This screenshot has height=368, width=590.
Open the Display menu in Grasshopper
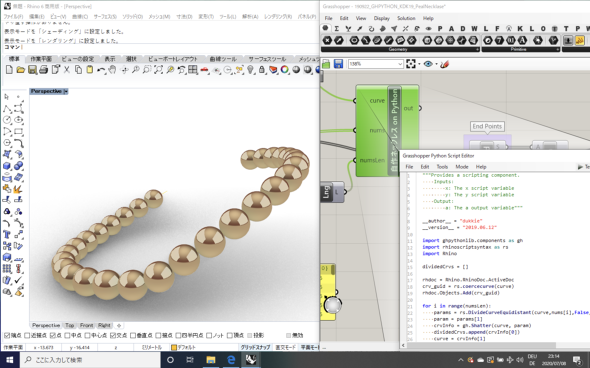click(382, 18)
